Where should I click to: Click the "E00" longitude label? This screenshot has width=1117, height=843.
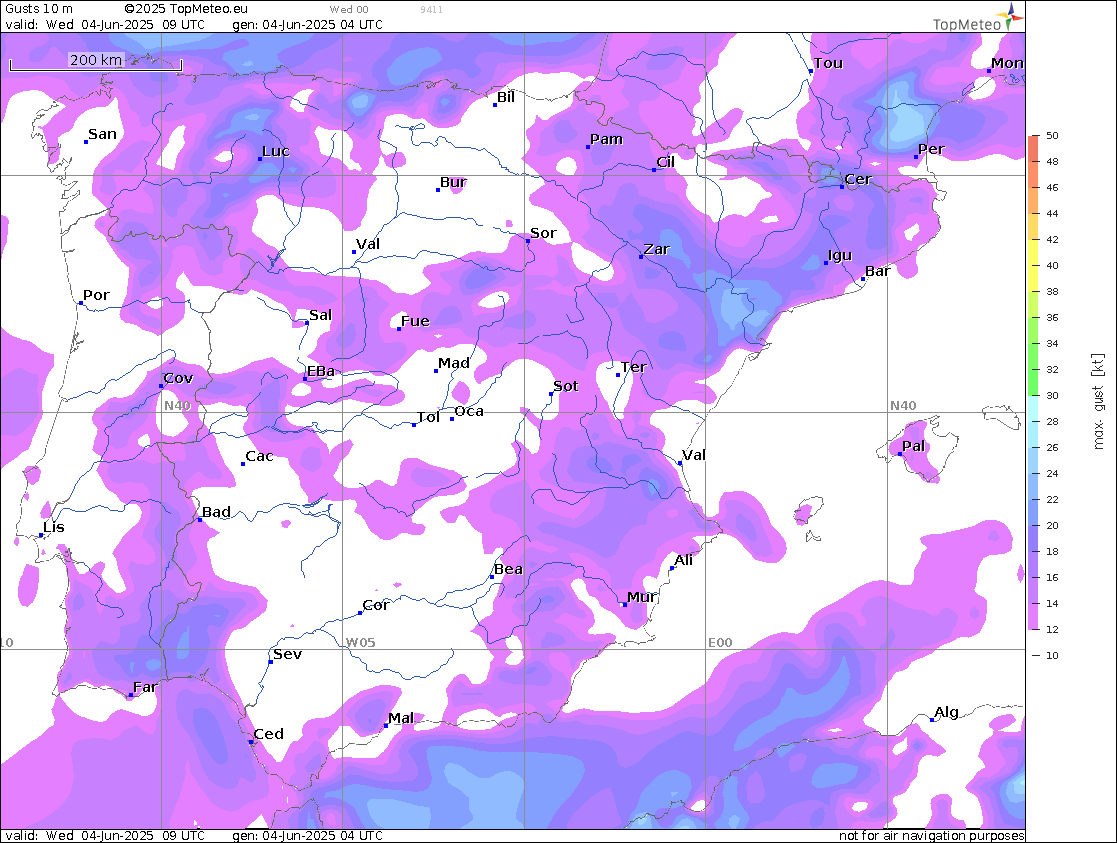pos(720,642)
